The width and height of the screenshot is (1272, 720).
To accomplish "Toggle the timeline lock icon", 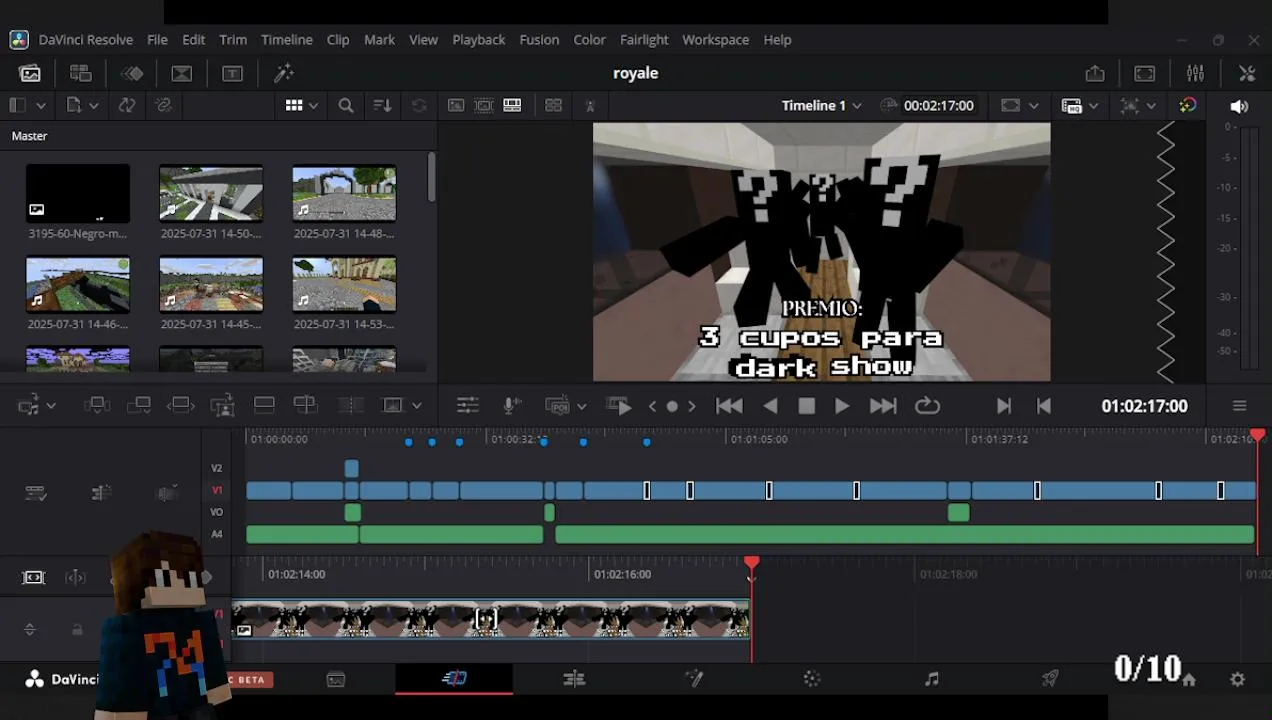I will [77, 629].
